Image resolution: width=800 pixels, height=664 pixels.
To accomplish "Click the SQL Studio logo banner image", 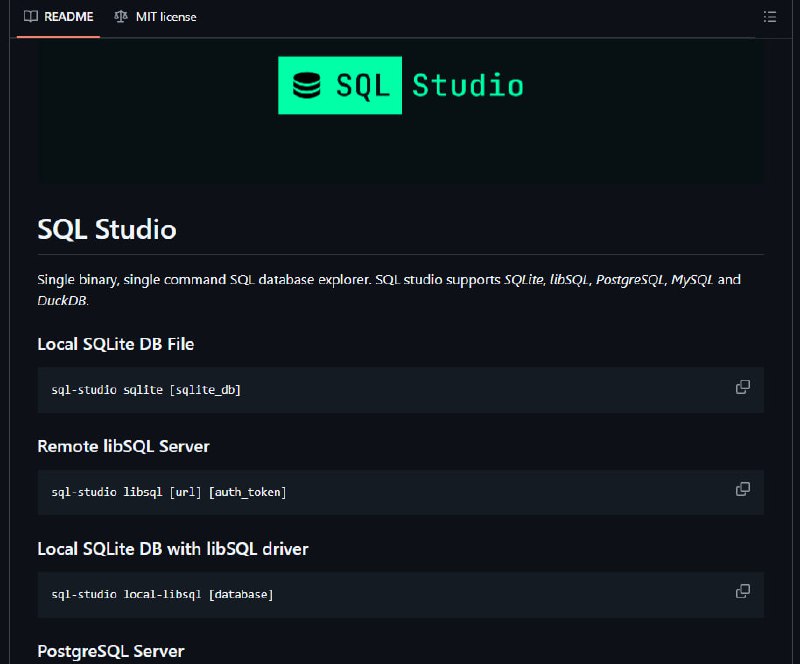I will pos(401,111).
